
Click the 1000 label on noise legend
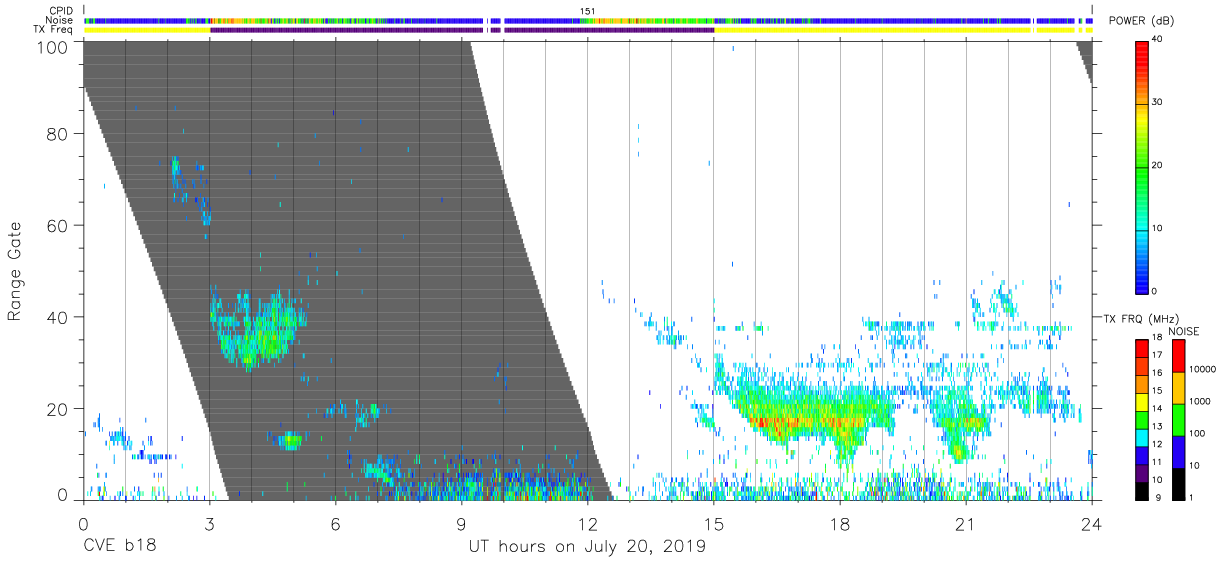[x=1198, y=401]
